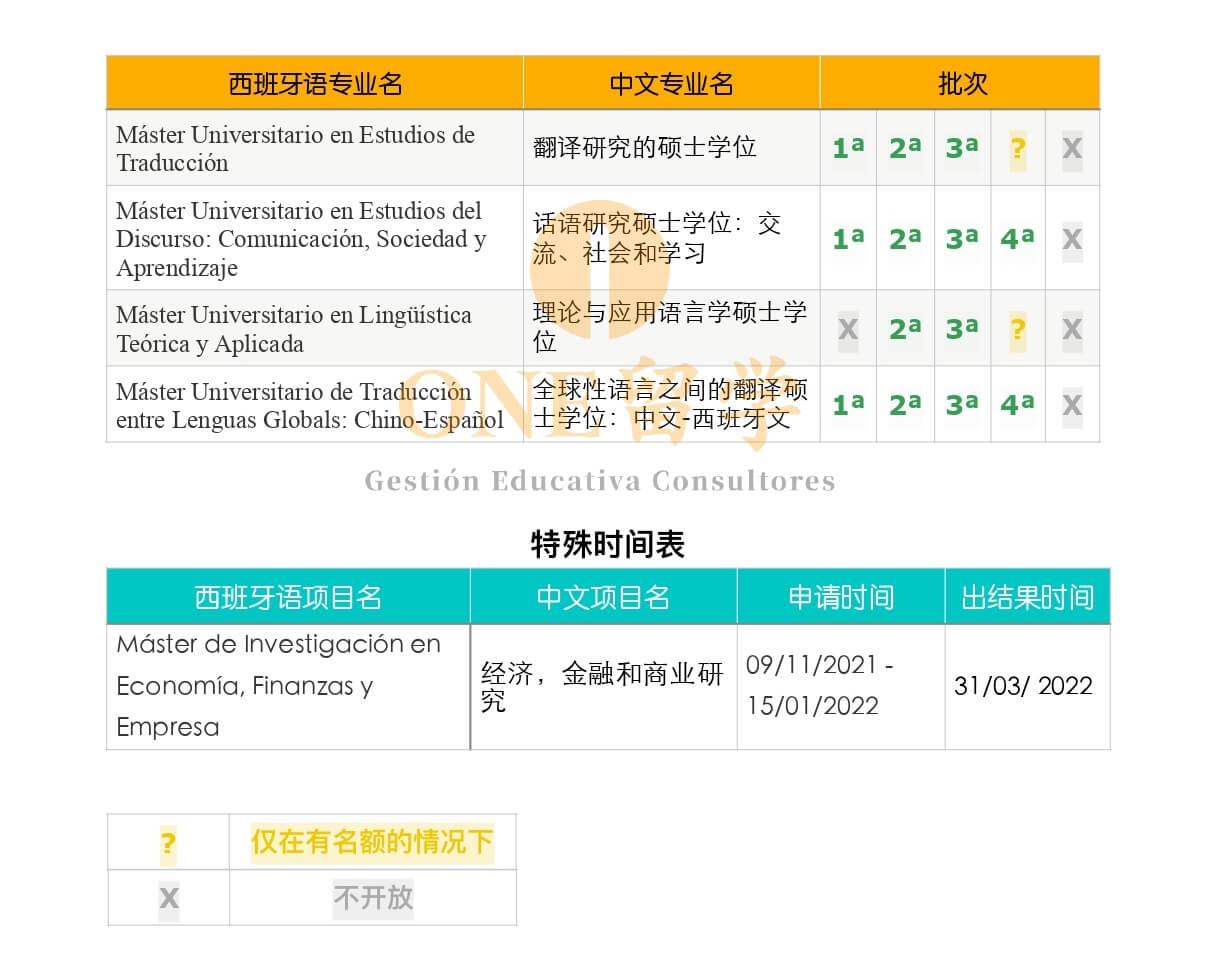Click the '西班牙语项目名' column header
1220x959 pixels.
288,598
